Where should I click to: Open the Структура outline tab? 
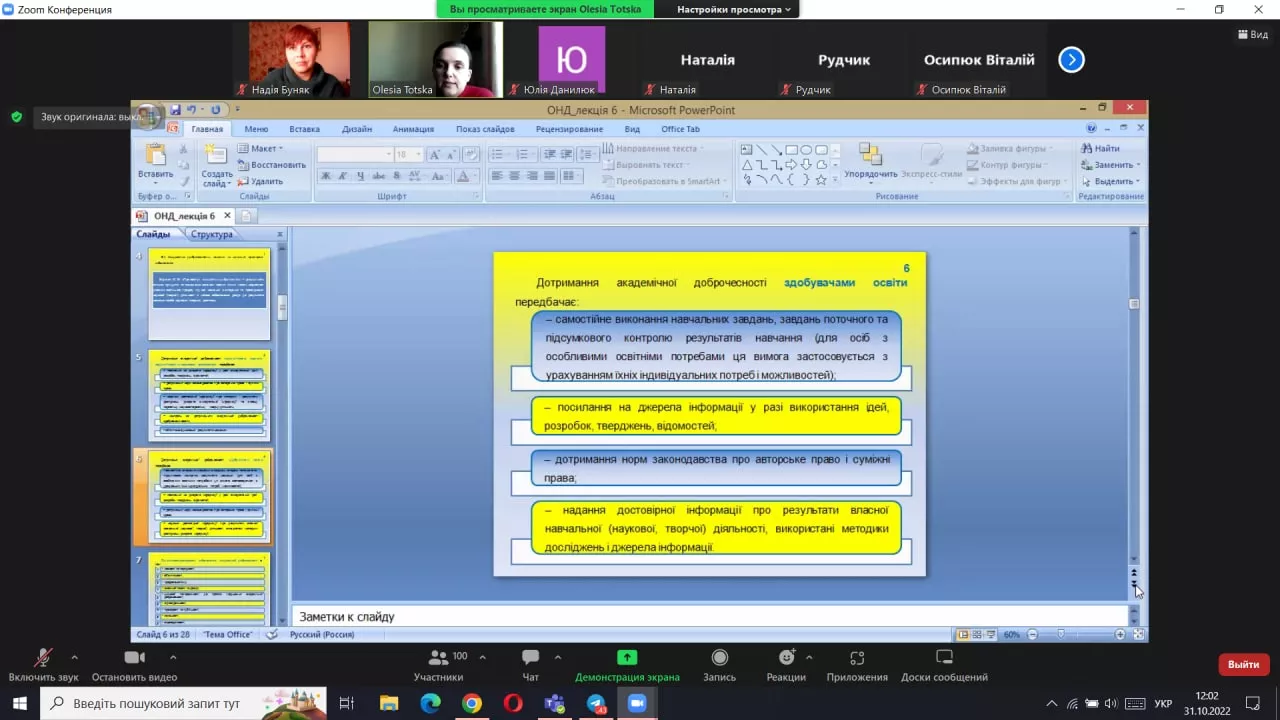[211, 234]
